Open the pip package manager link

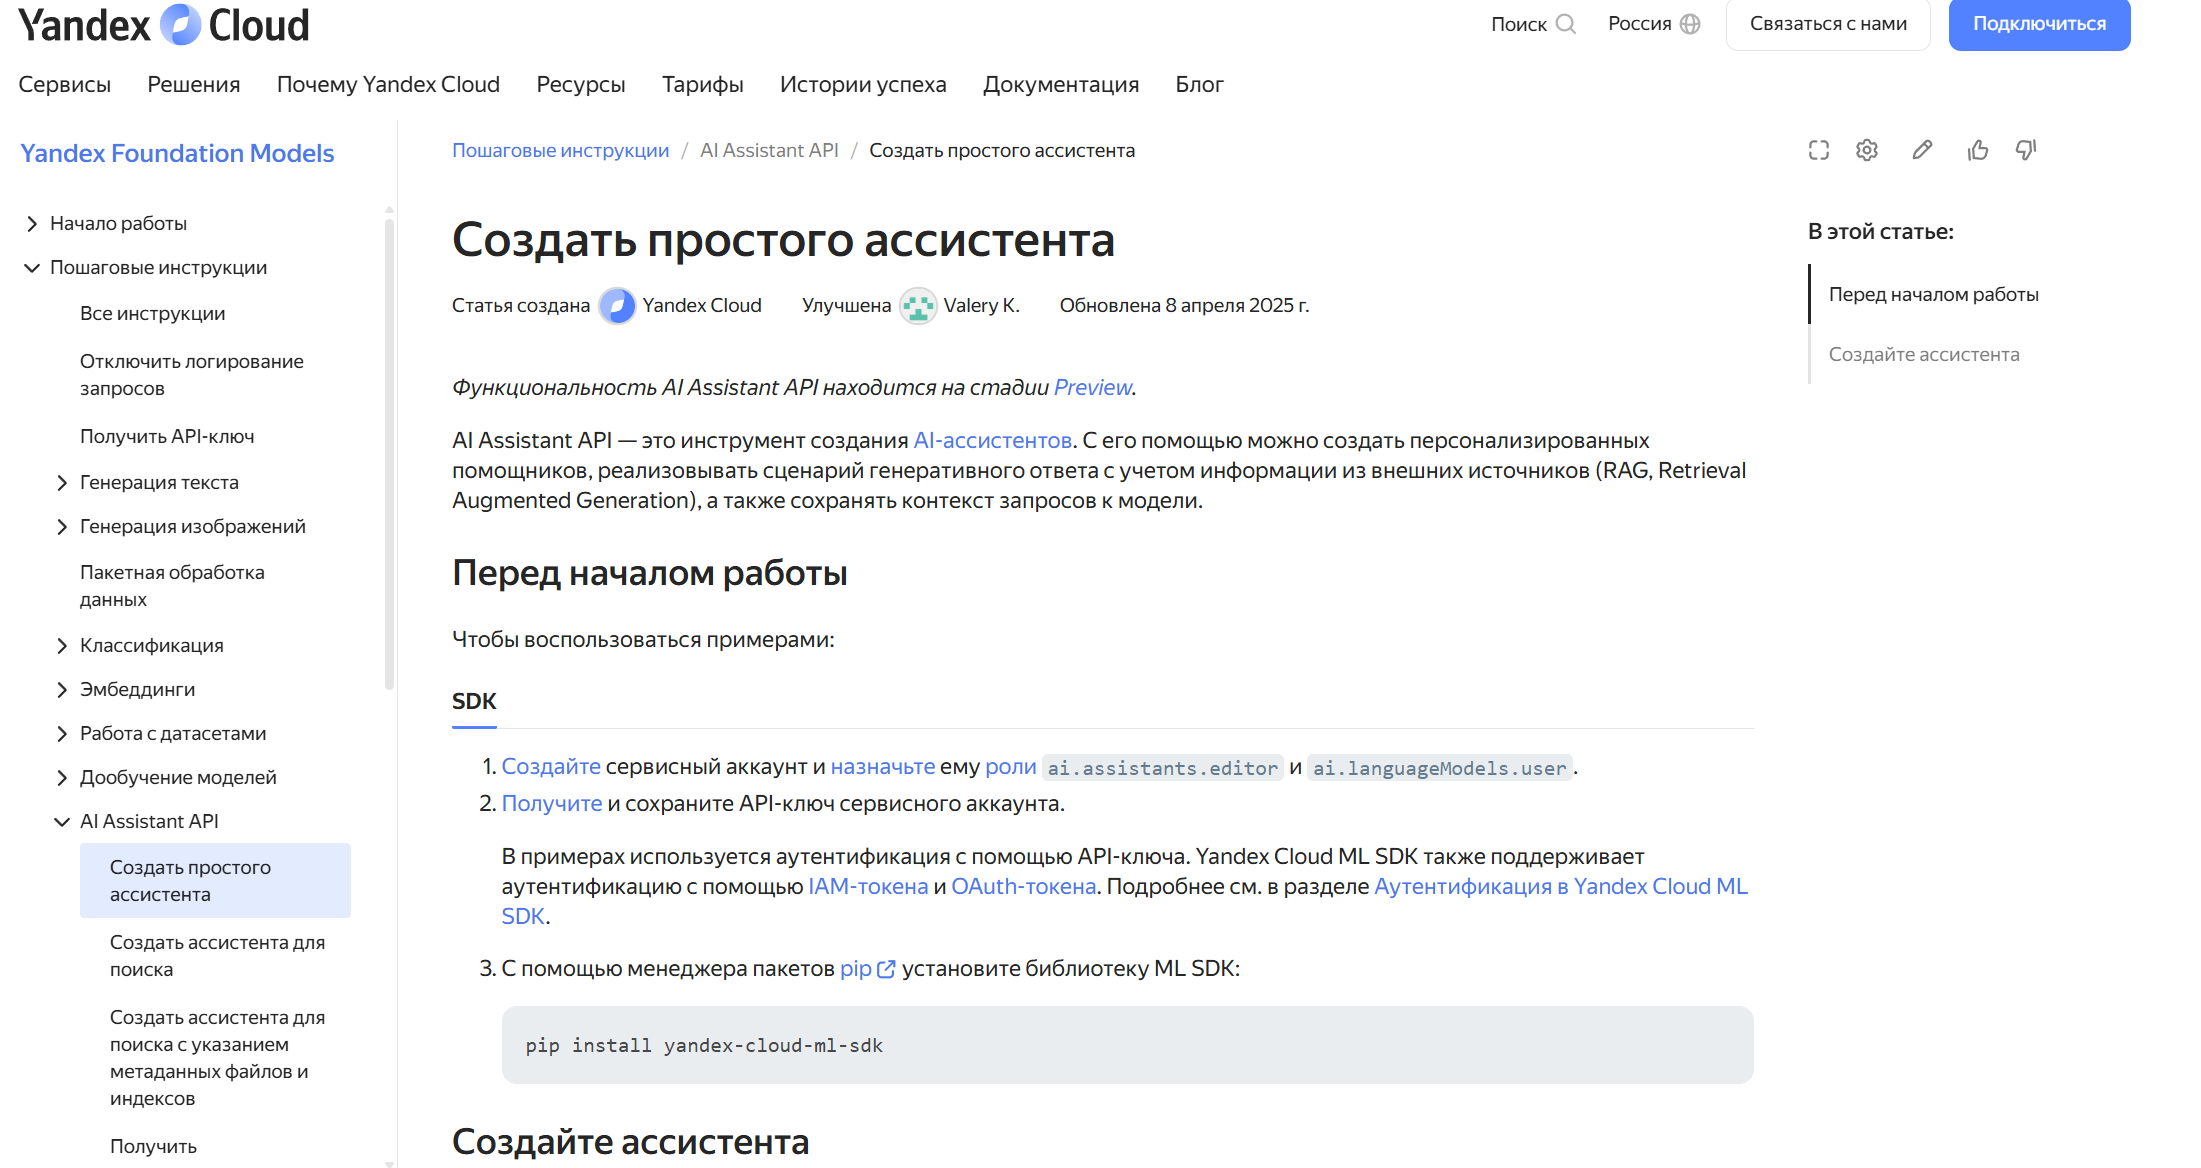click(856, 969)
